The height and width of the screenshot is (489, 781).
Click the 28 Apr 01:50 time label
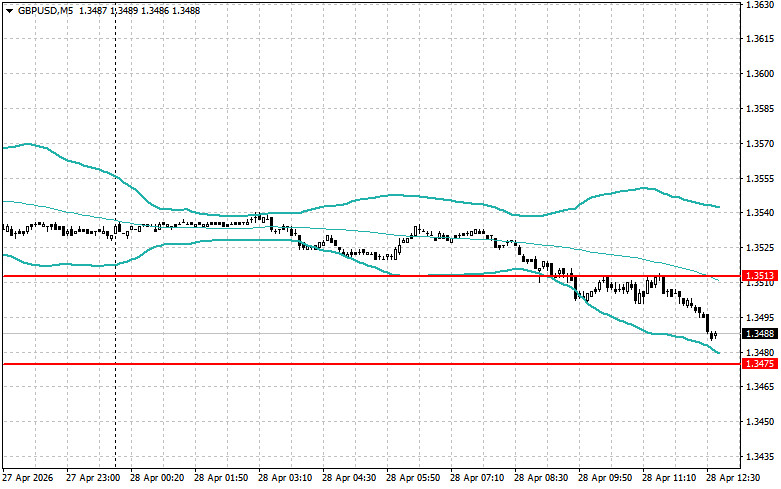221,478
